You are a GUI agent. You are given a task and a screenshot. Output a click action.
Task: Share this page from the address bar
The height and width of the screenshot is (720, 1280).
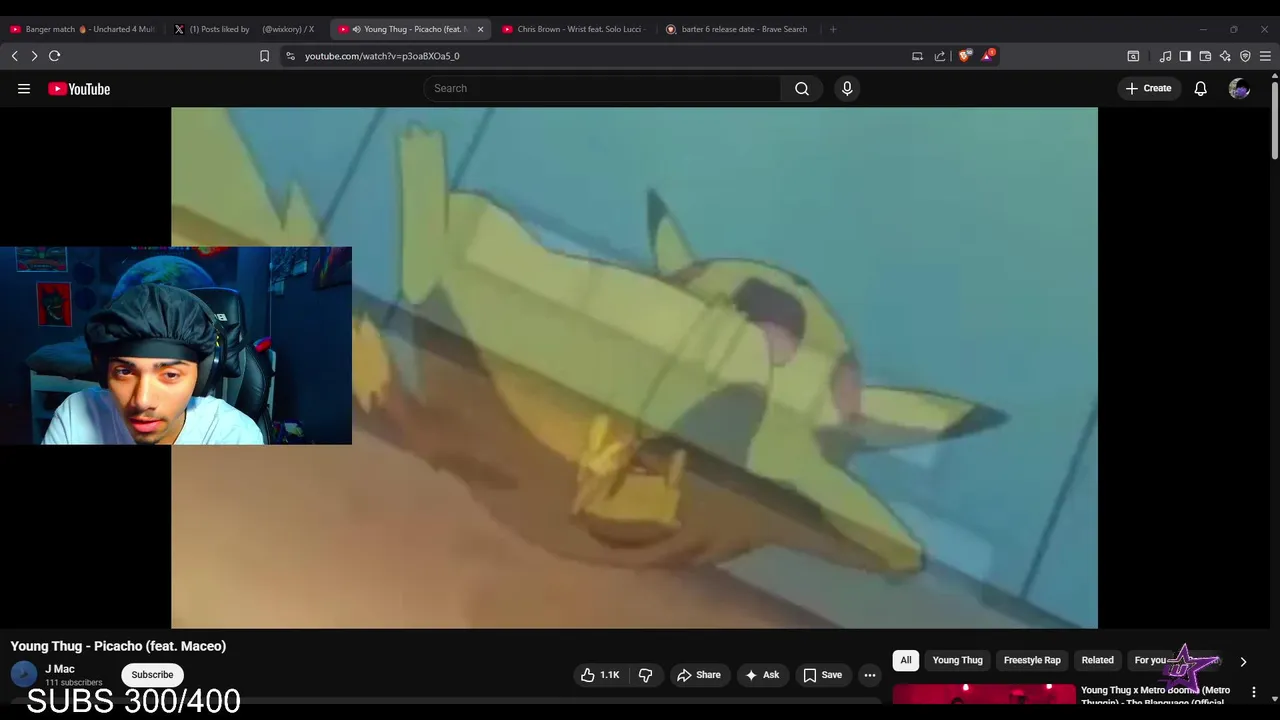pyautogui.click(x=940, y=56)
